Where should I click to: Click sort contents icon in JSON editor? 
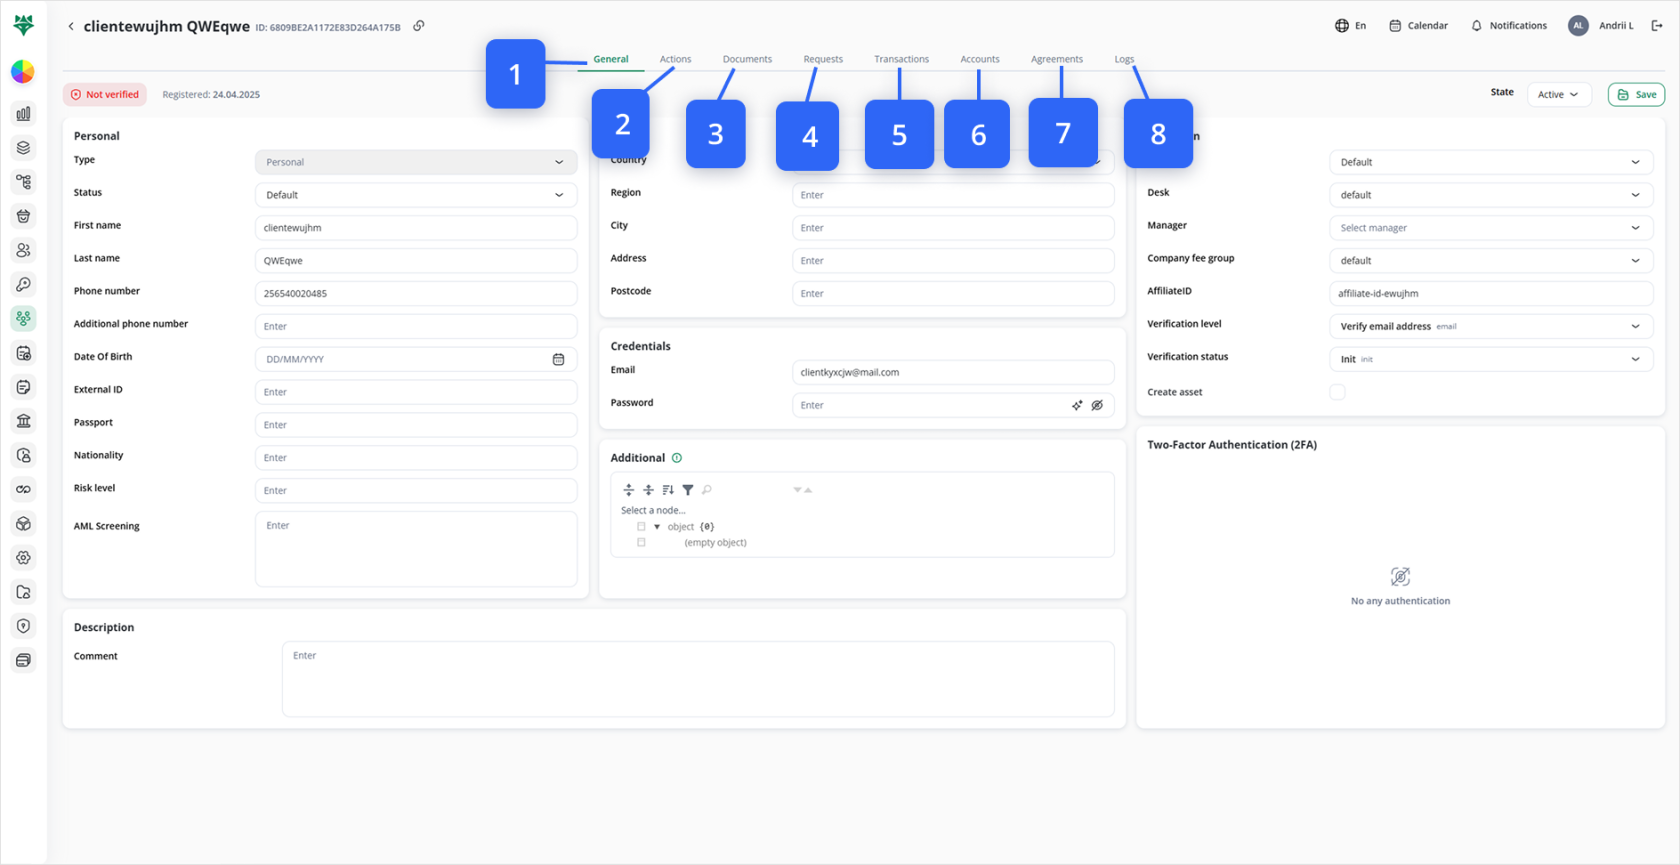(668, 490)
